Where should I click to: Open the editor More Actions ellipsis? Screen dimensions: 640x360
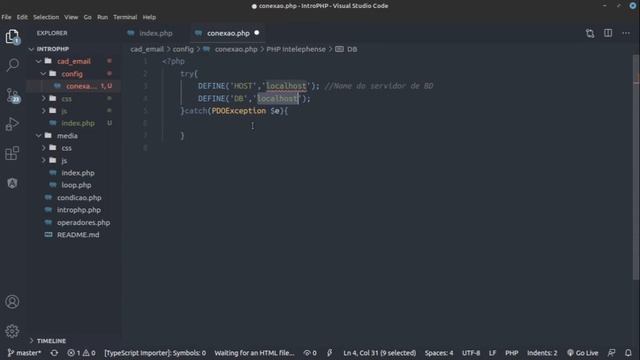(x=626, y=33)
